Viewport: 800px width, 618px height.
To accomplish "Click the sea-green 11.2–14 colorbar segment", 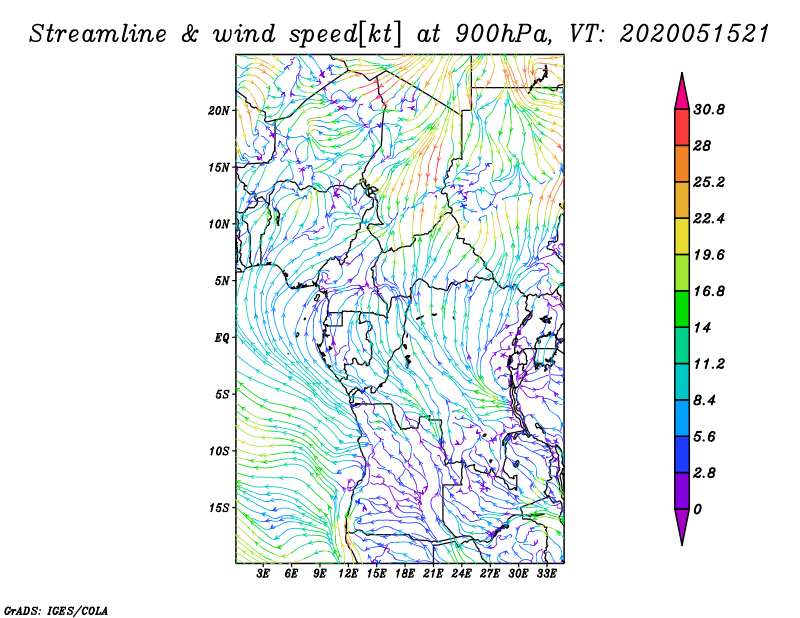I will click(x=682, y=345).
